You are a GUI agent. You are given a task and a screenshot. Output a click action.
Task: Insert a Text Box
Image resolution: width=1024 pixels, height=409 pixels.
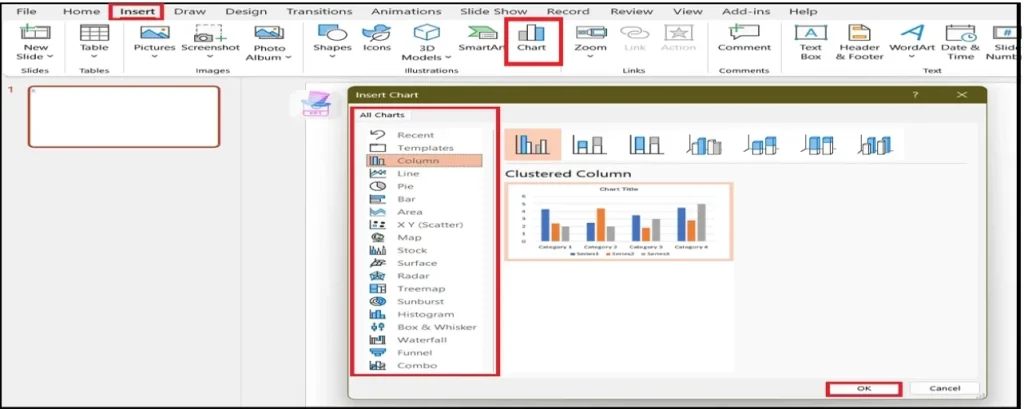click(810, 40)
